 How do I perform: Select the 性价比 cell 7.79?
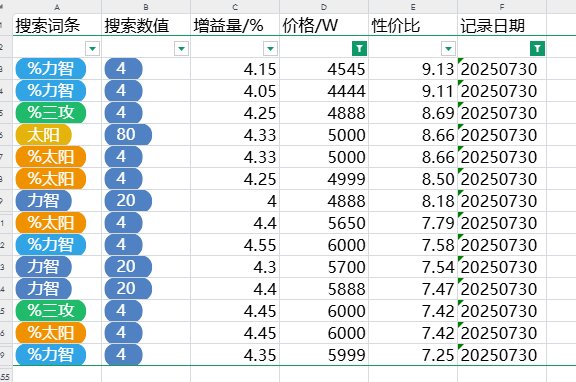point(413,223)
